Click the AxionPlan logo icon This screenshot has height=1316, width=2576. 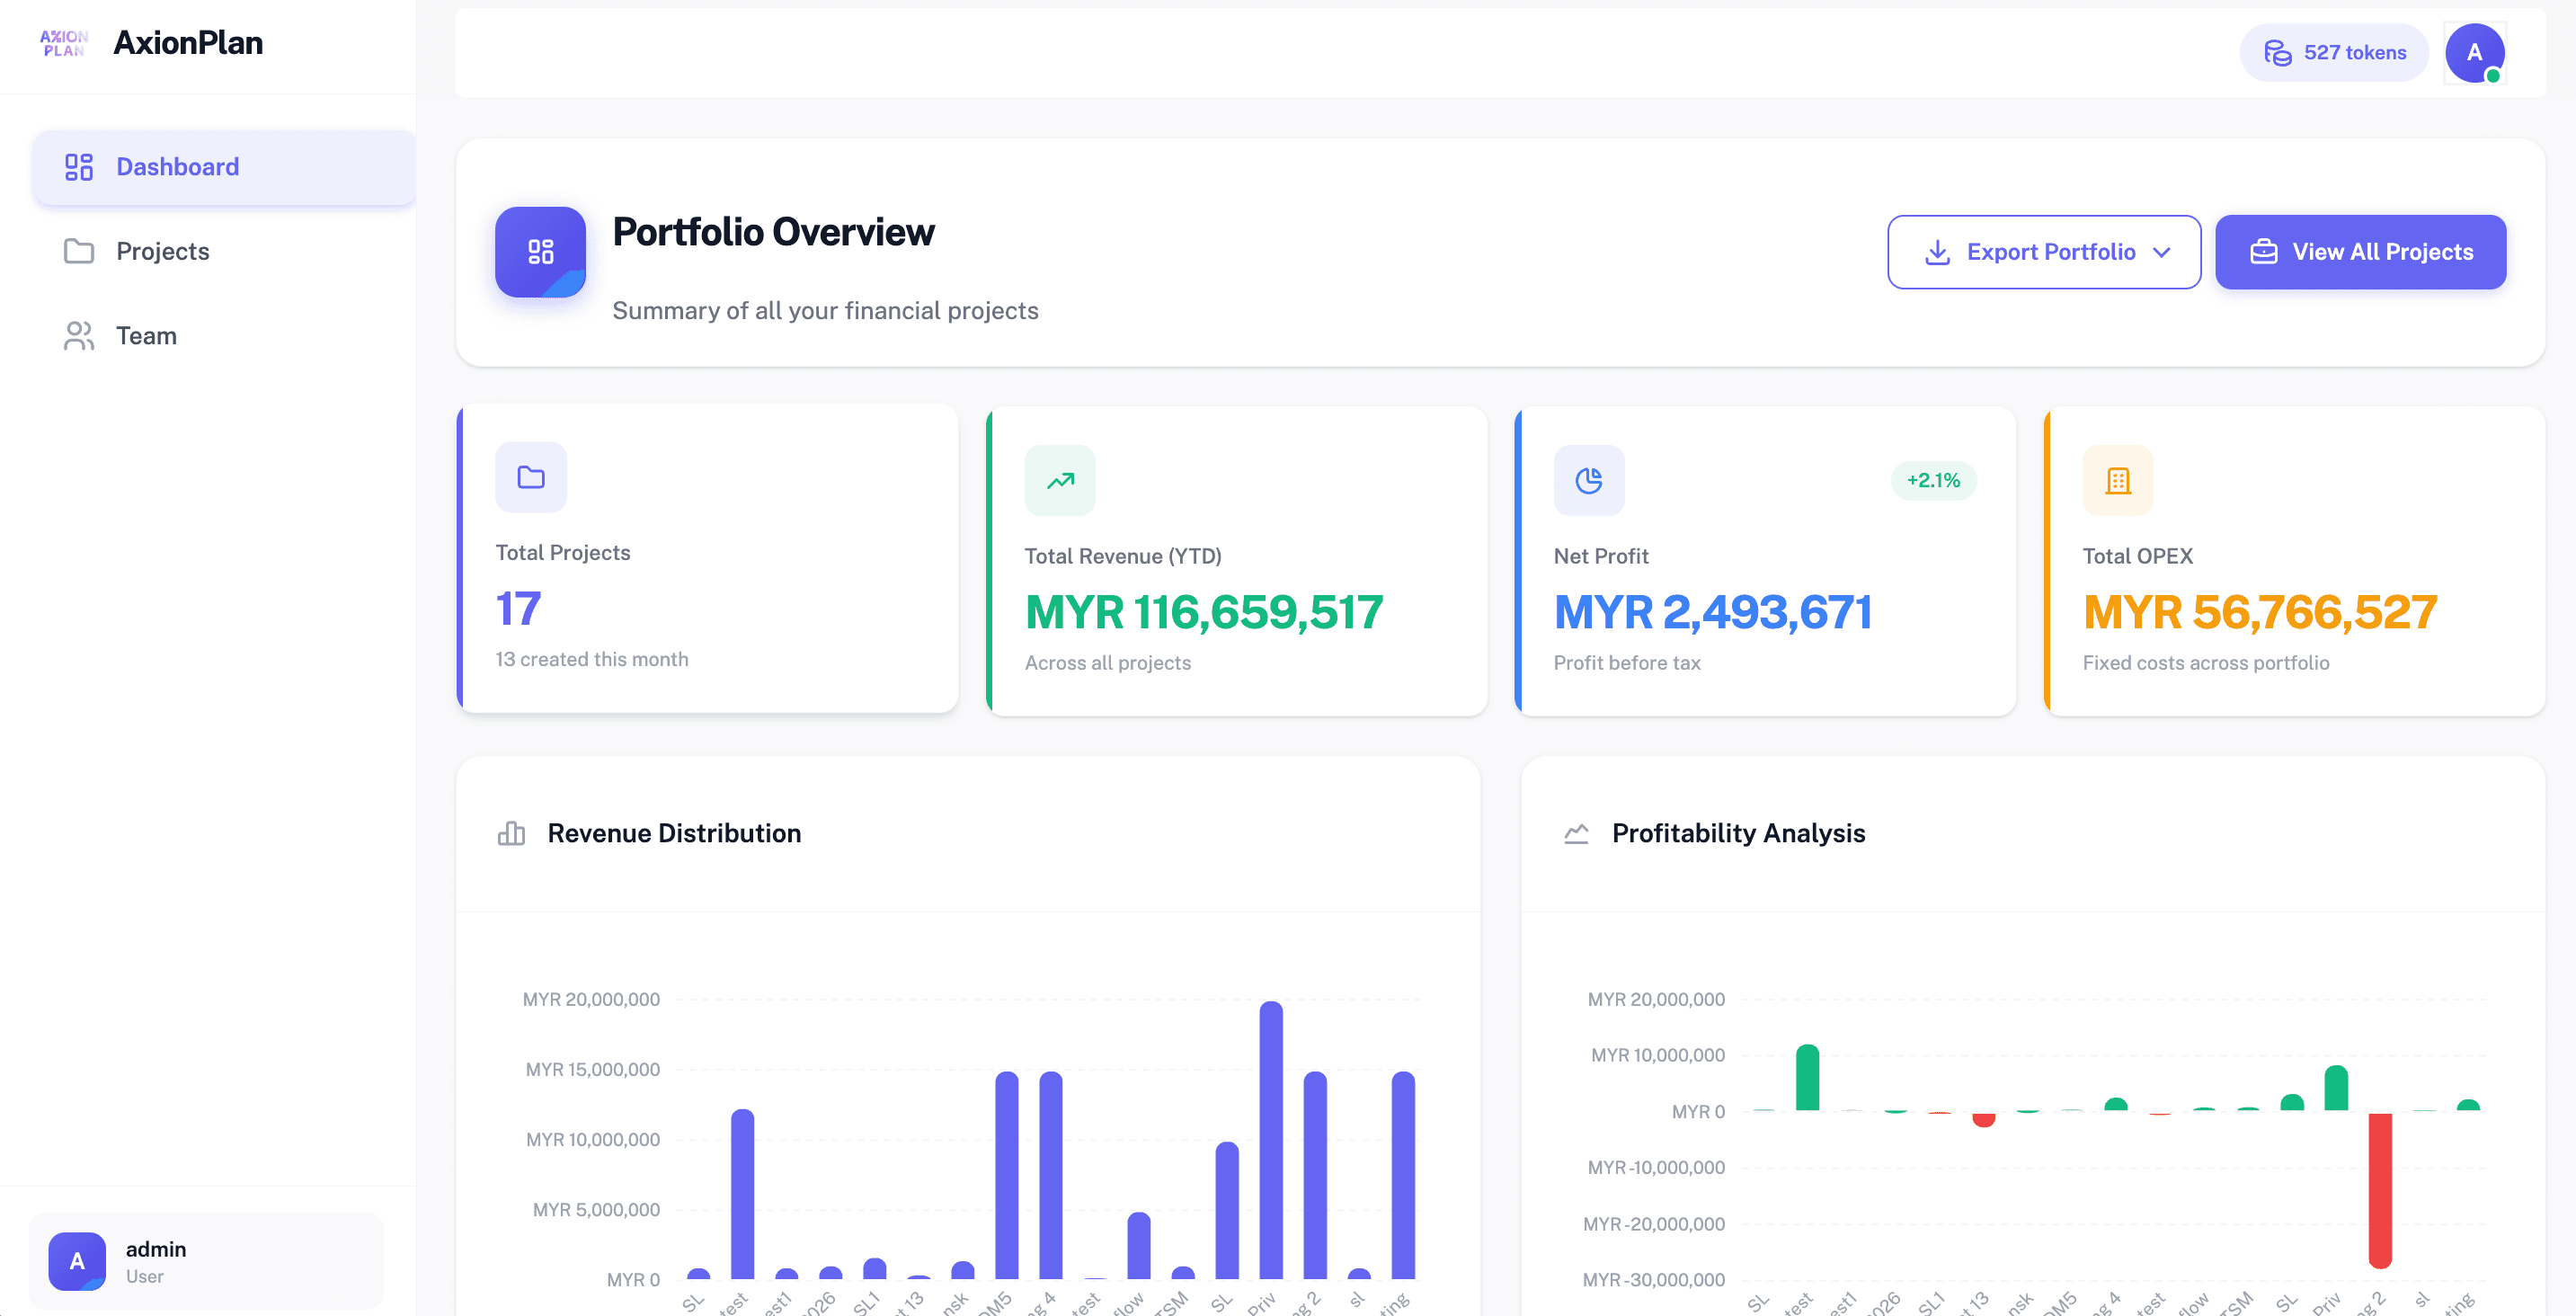click(x=64, y=43)
